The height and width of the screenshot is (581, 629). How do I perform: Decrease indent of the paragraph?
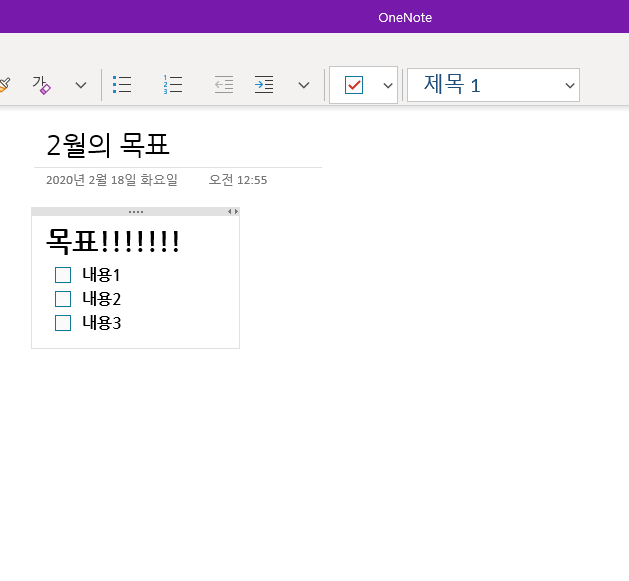pyautogui.click(x=224, y=85)
